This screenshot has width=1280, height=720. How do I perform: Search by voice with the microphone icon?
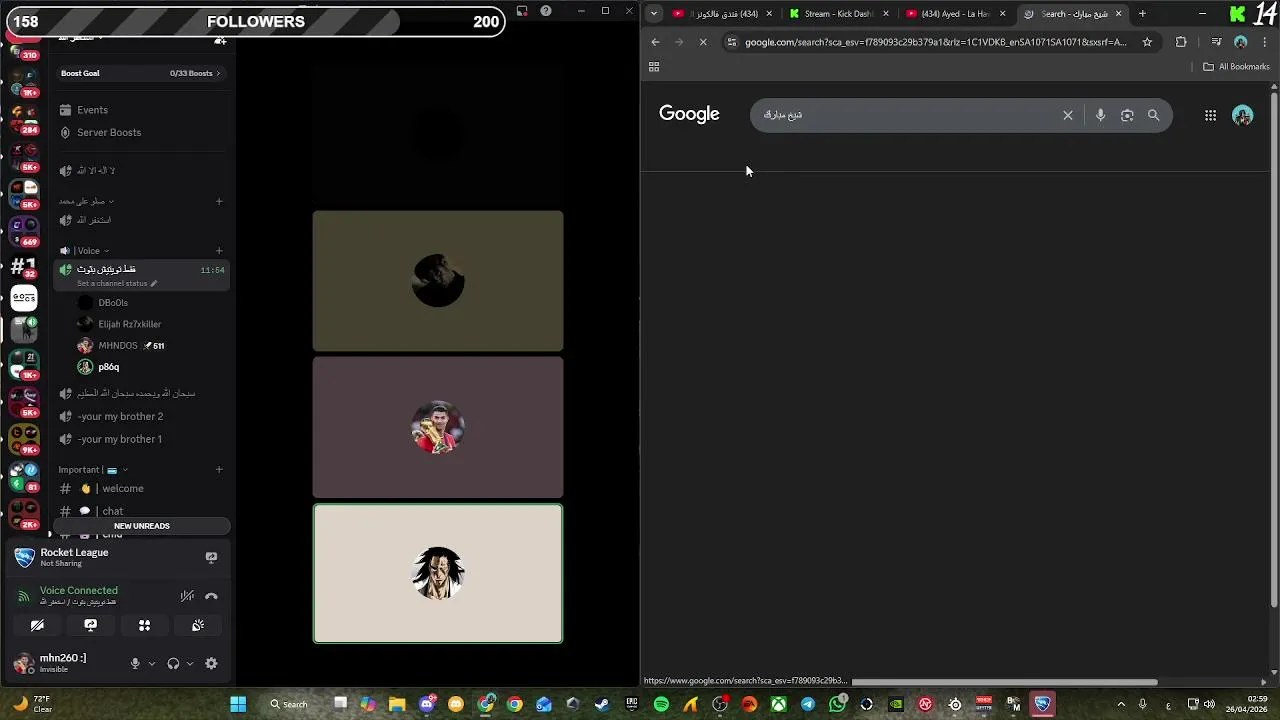[x=1100, y=115]
